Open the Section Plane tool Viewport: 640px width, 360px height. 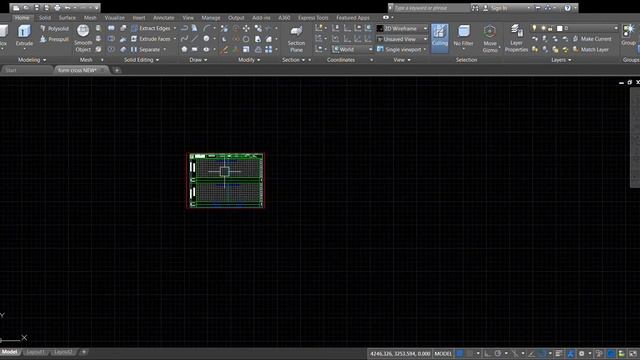tap(296, 39)
